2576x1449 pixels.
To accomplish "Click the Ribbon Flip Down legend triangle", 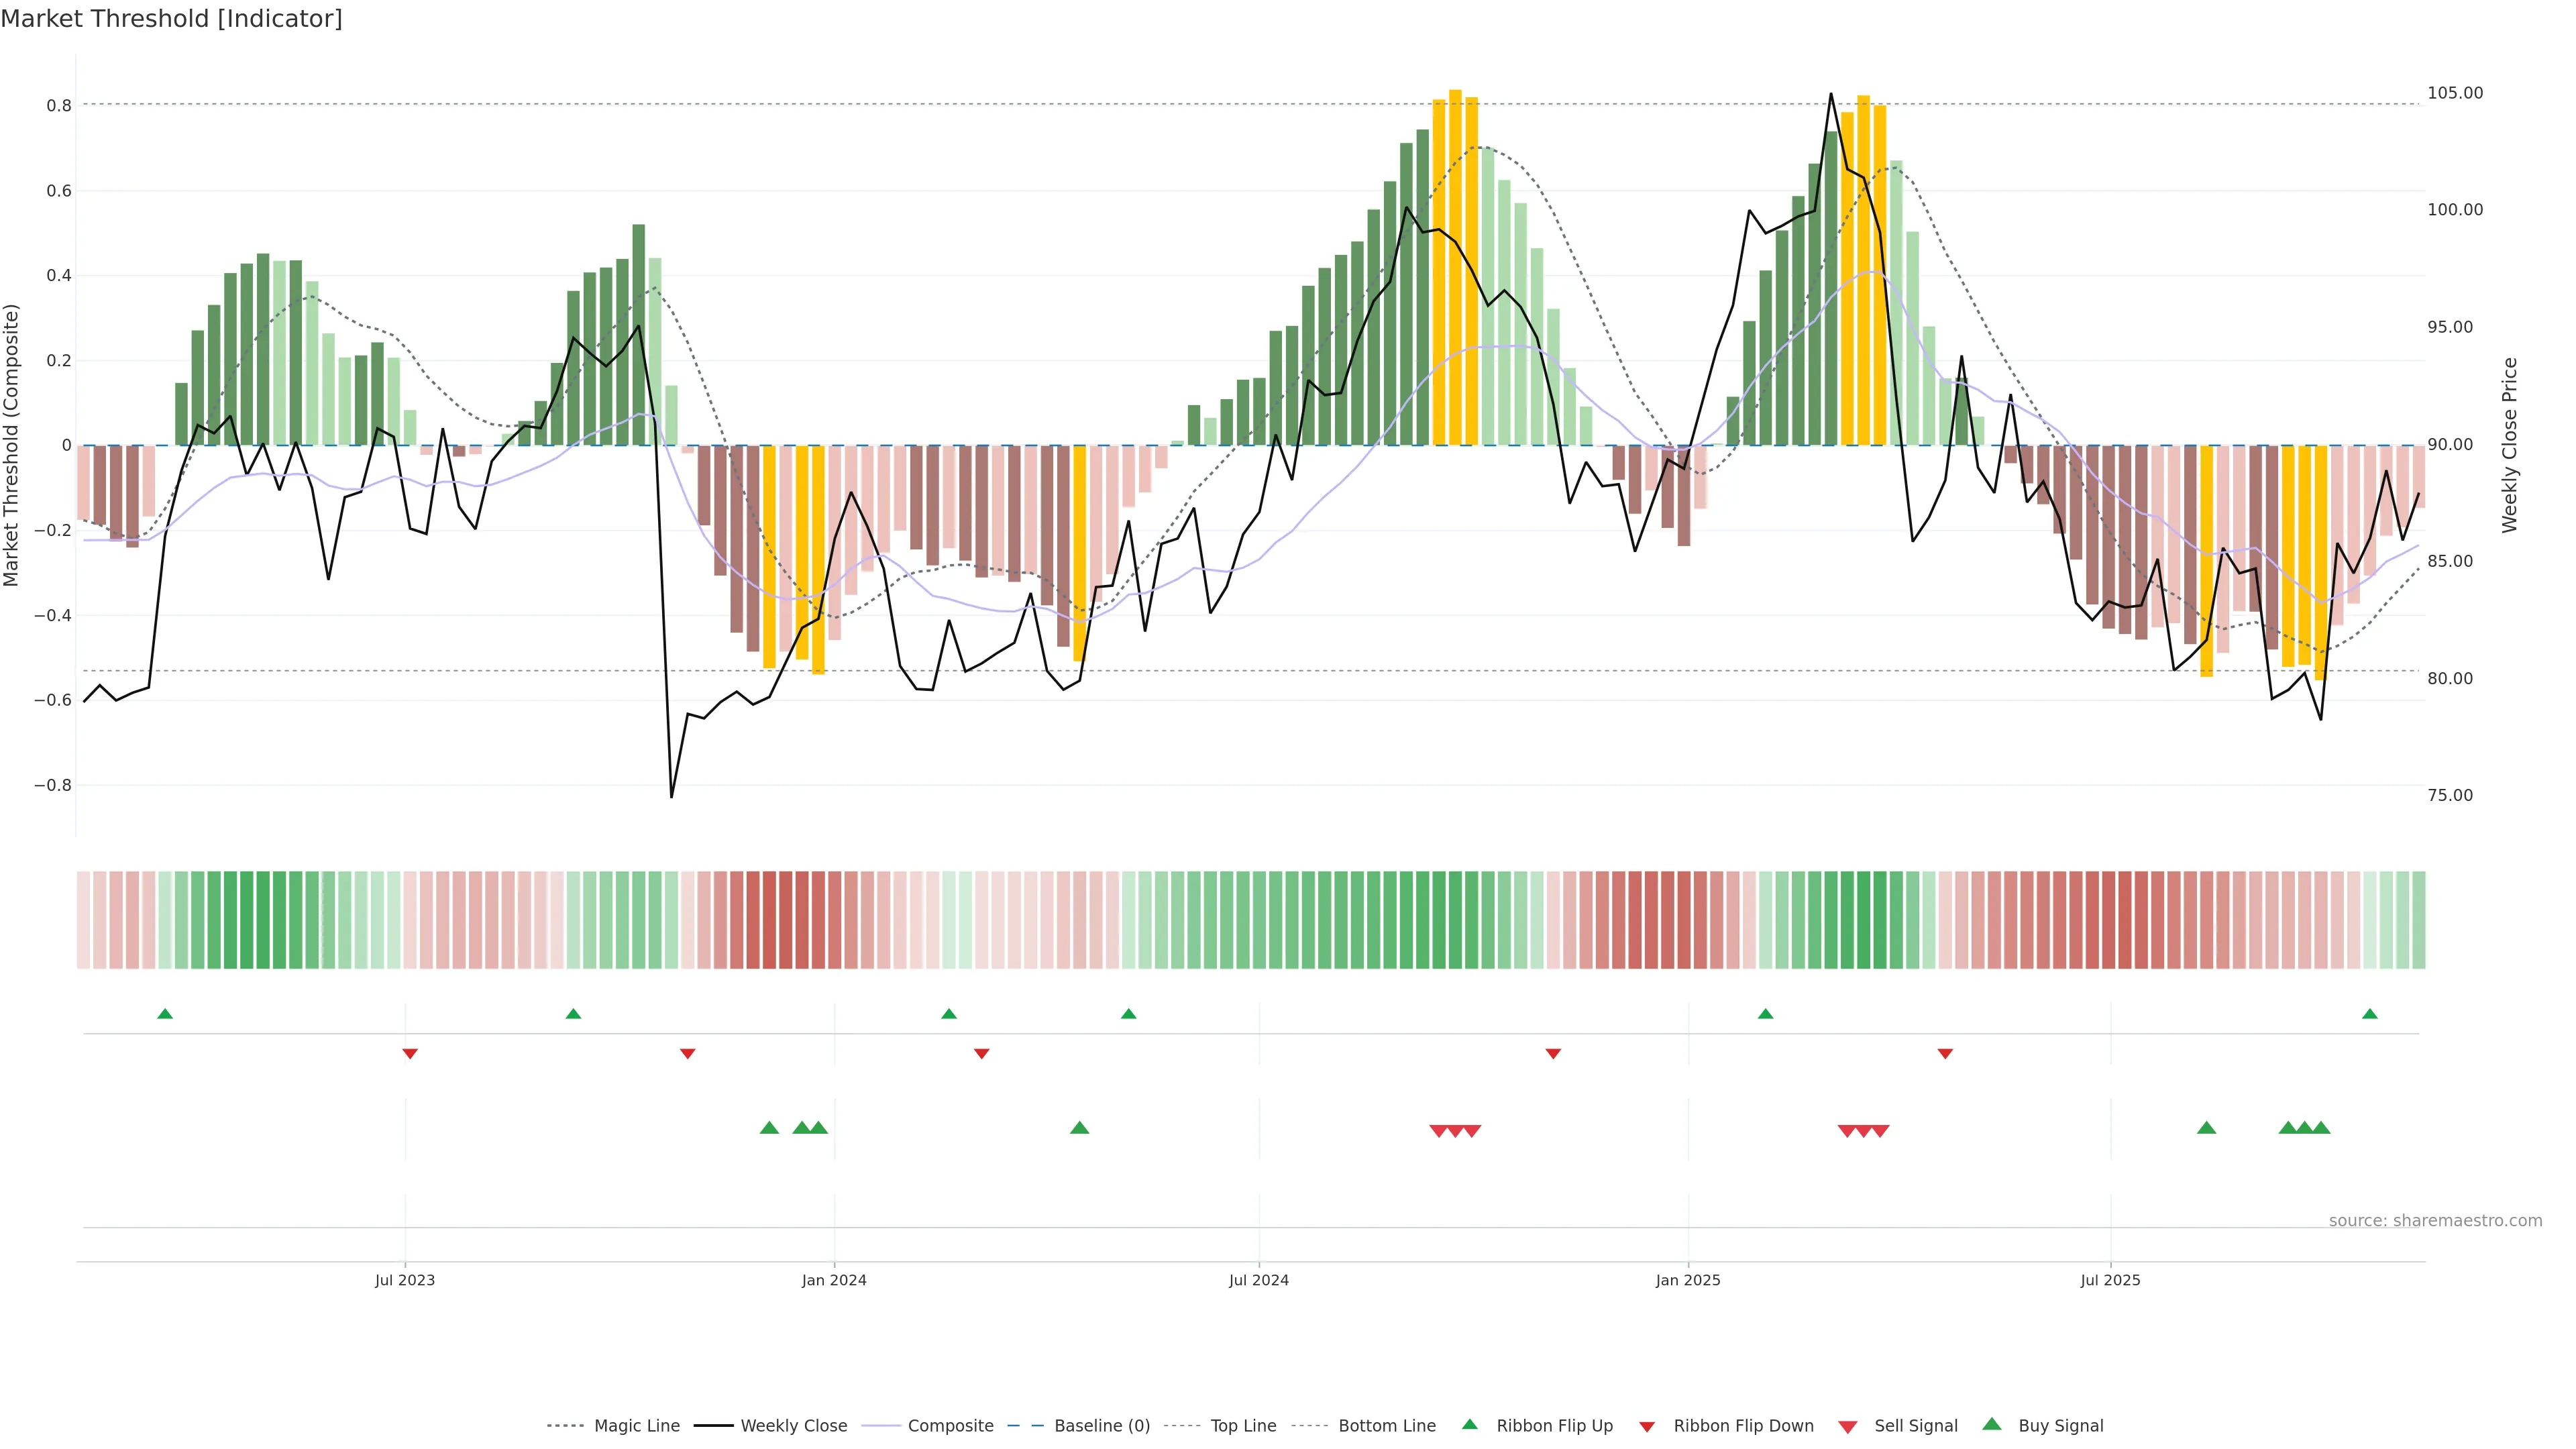I will (1647, 1427).
